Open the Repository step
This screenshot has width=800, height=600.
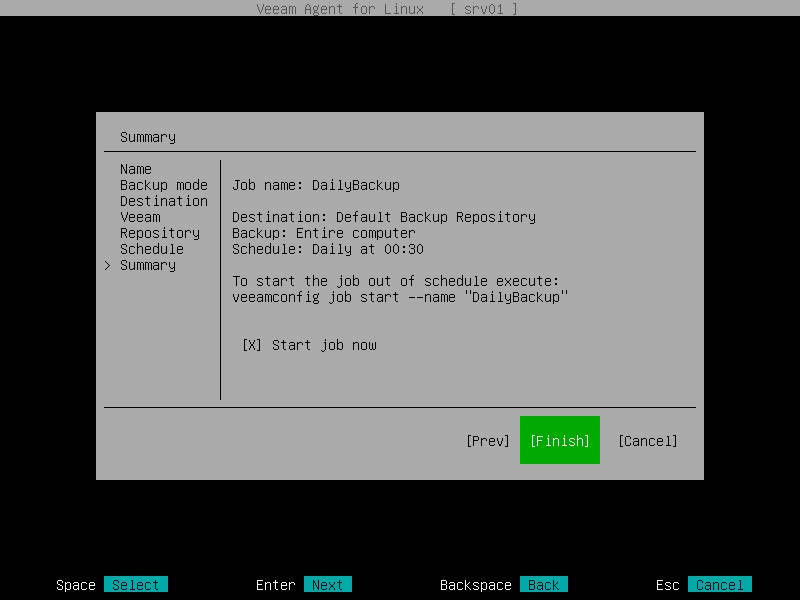tap(160, 233)
